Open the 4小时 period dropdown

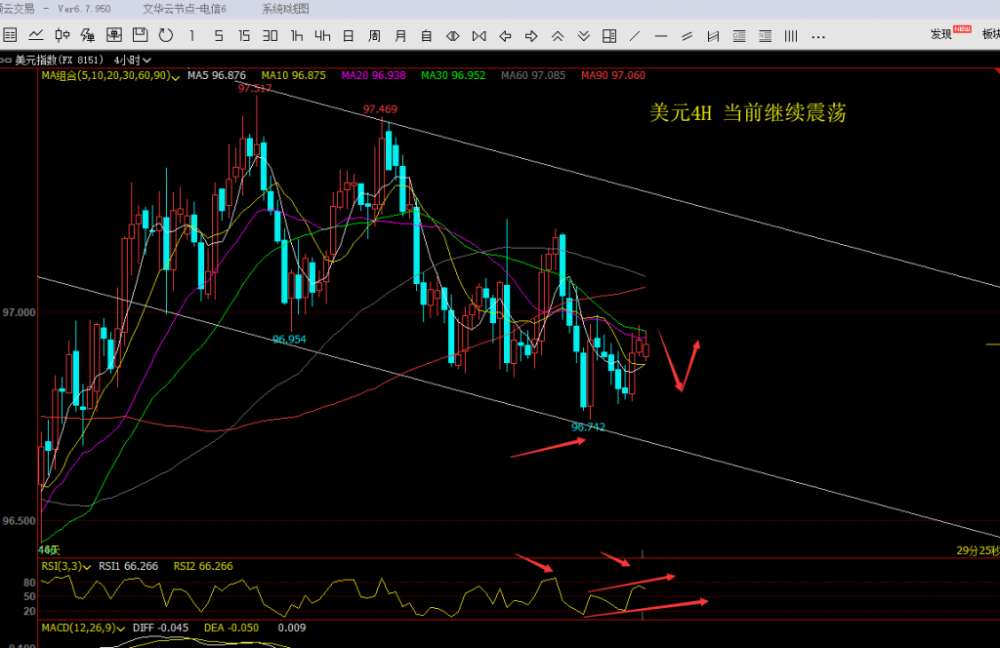click(133, 60)
